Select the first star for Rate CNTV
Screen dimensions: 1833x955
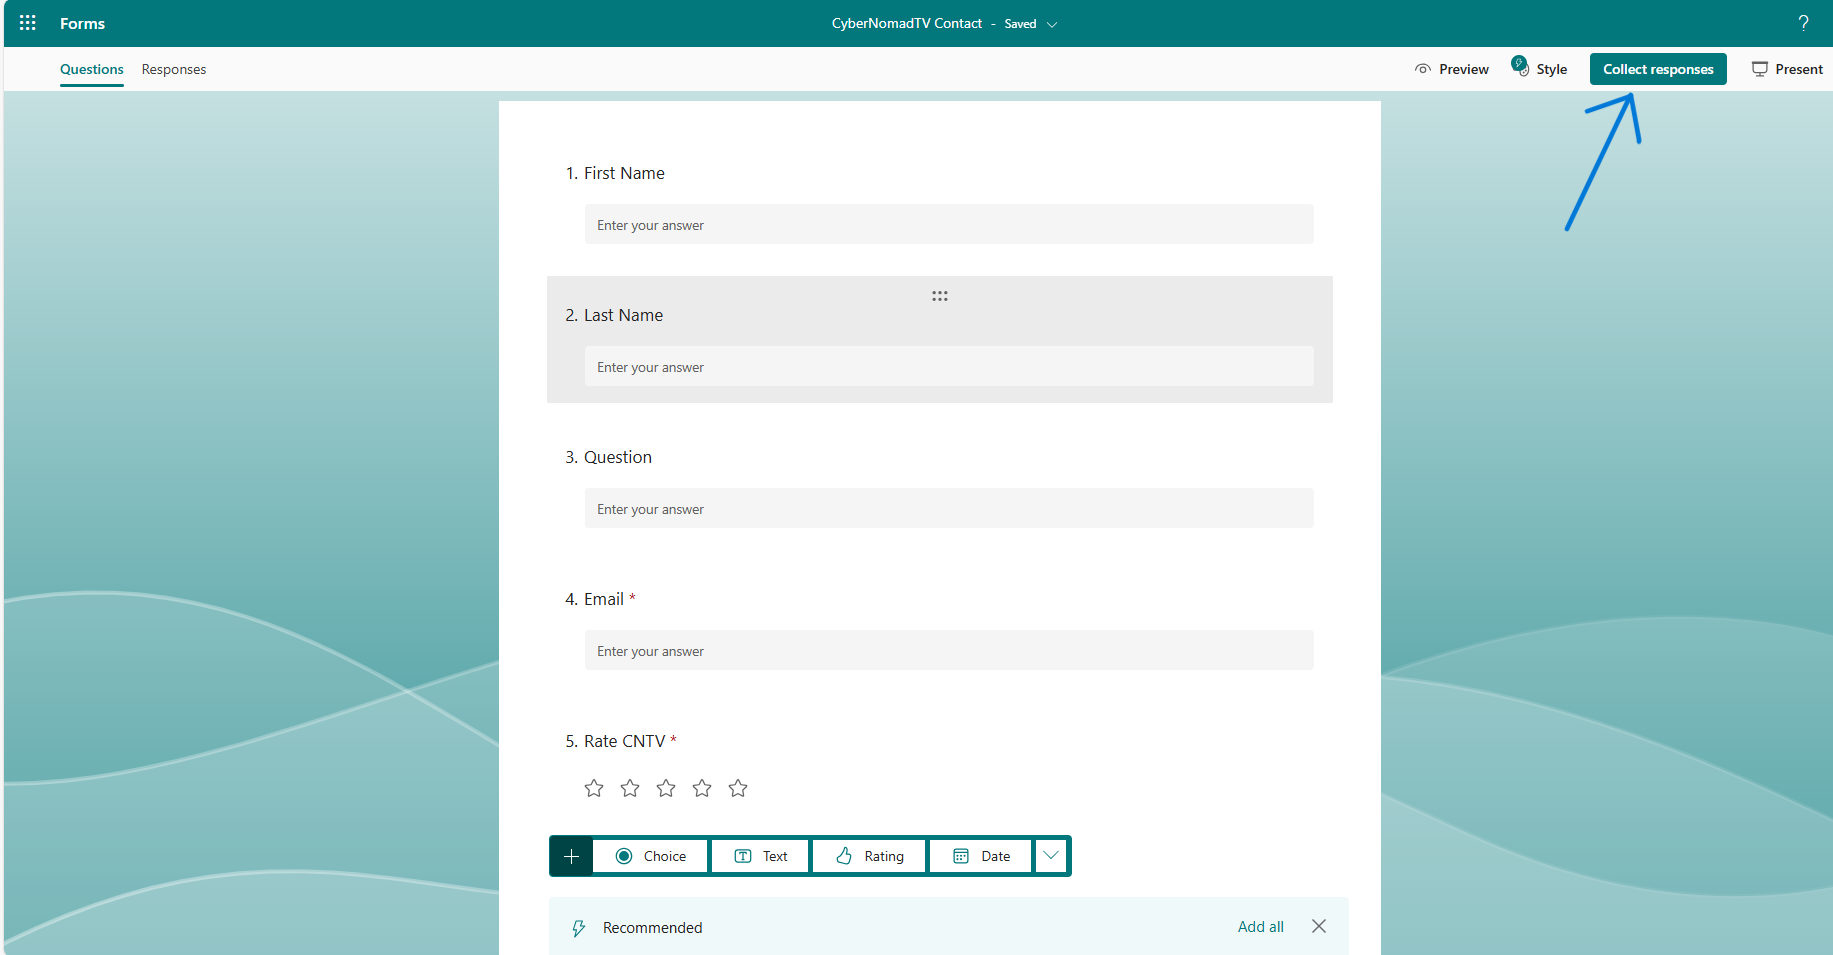(x=594, y=788)
